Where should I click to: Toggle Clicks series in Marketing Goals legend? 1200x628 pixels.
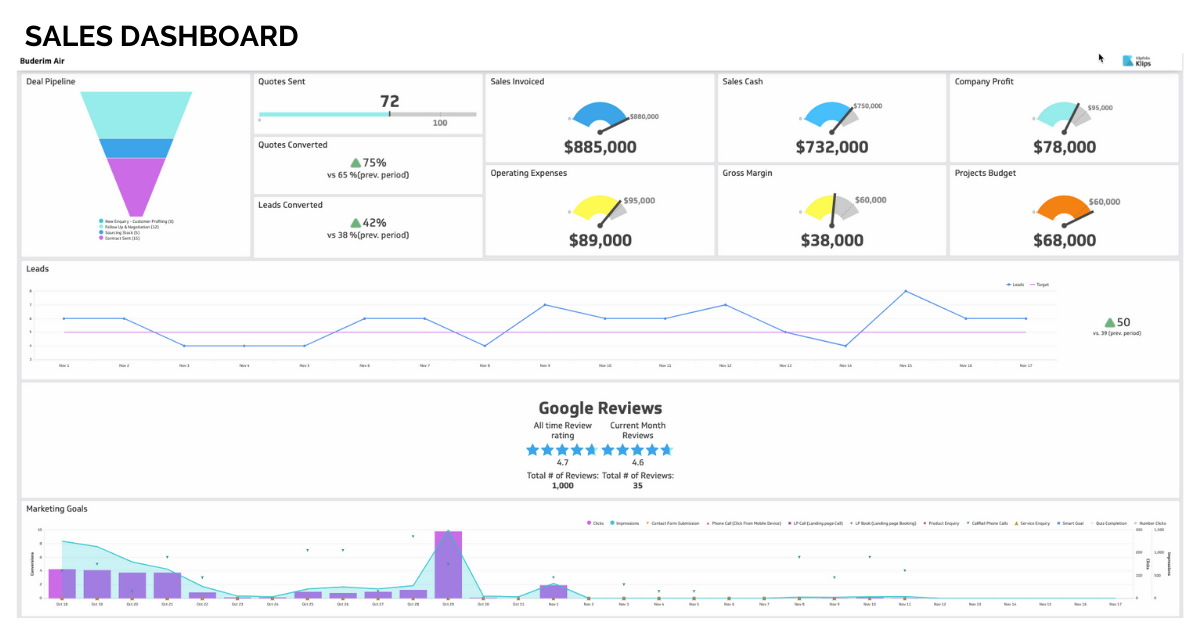click(x=595, y=523)
